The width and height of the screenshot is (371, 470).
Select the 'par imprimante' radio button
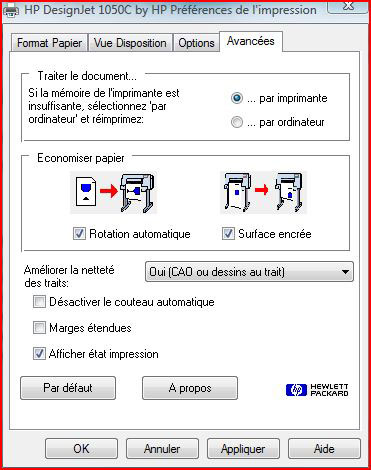pyautogui.click(x=237, y=98)
